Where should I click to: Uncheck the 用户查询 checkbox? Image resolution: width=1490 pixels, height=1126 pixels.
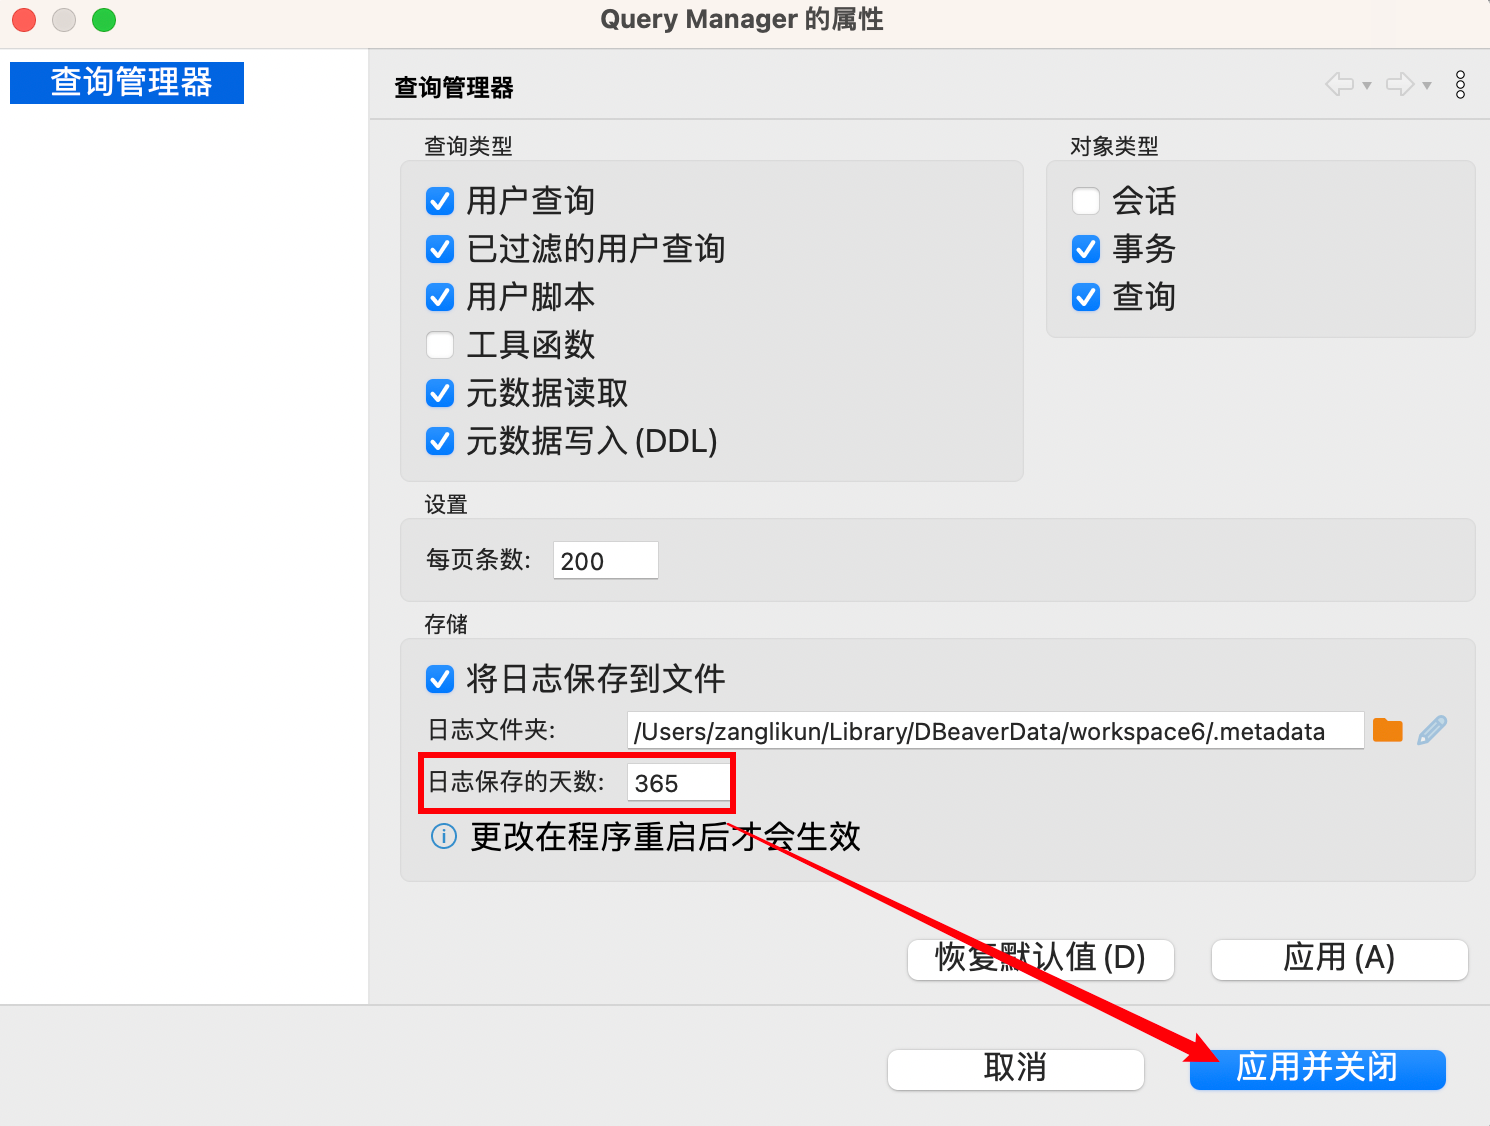click(x=440, y=201)
